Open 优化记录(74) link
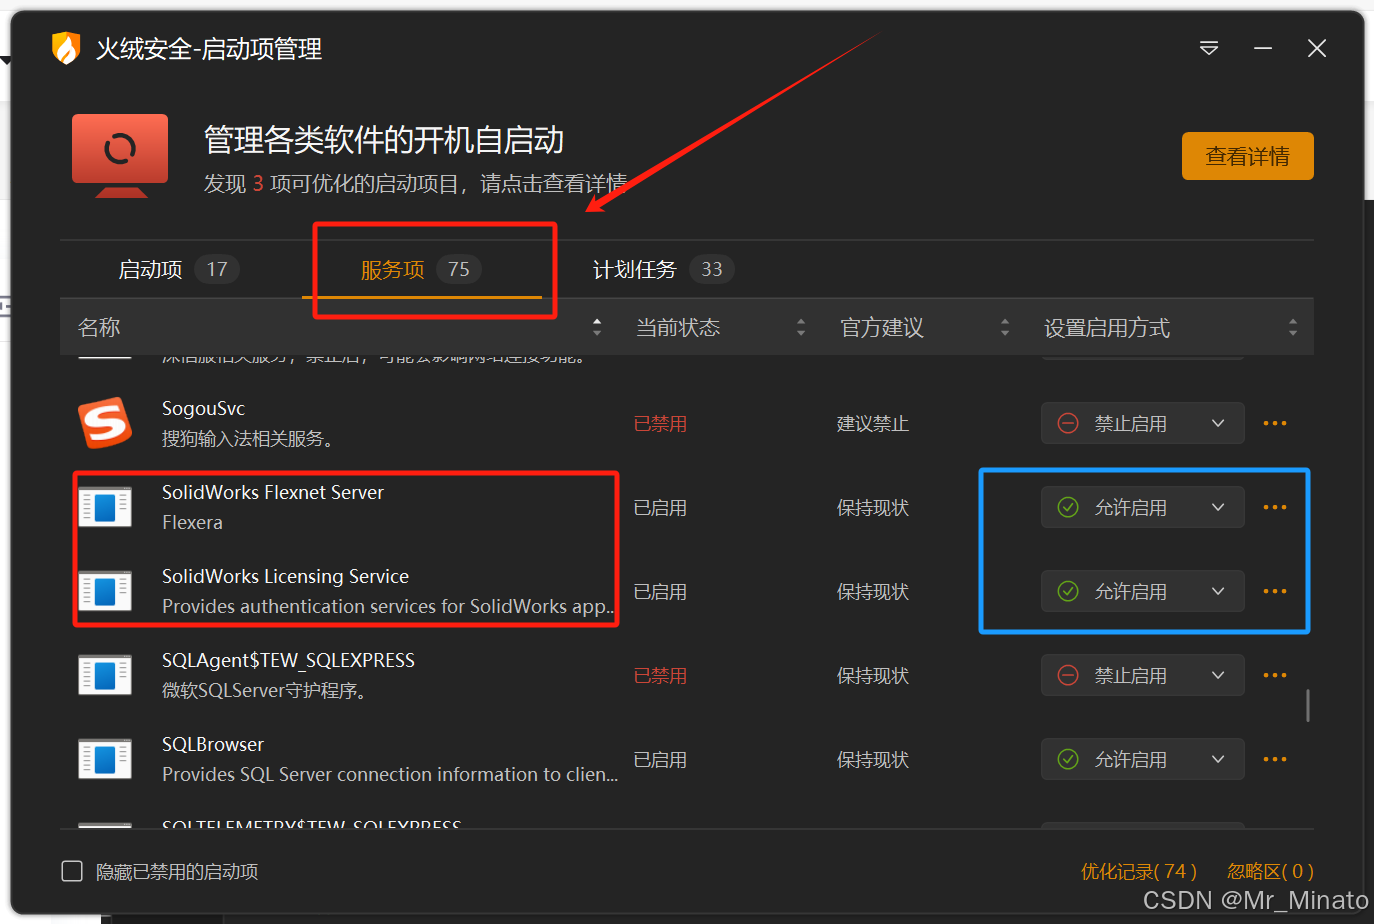 [x=1138, y=871]
